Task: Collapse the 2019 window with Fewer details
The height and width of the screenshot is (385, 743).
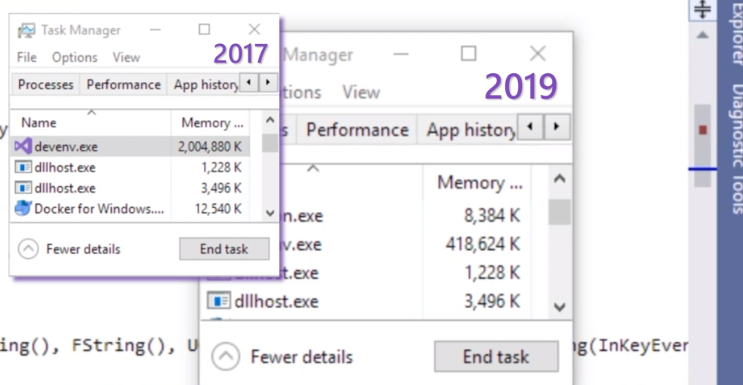Action: [226, 357]
